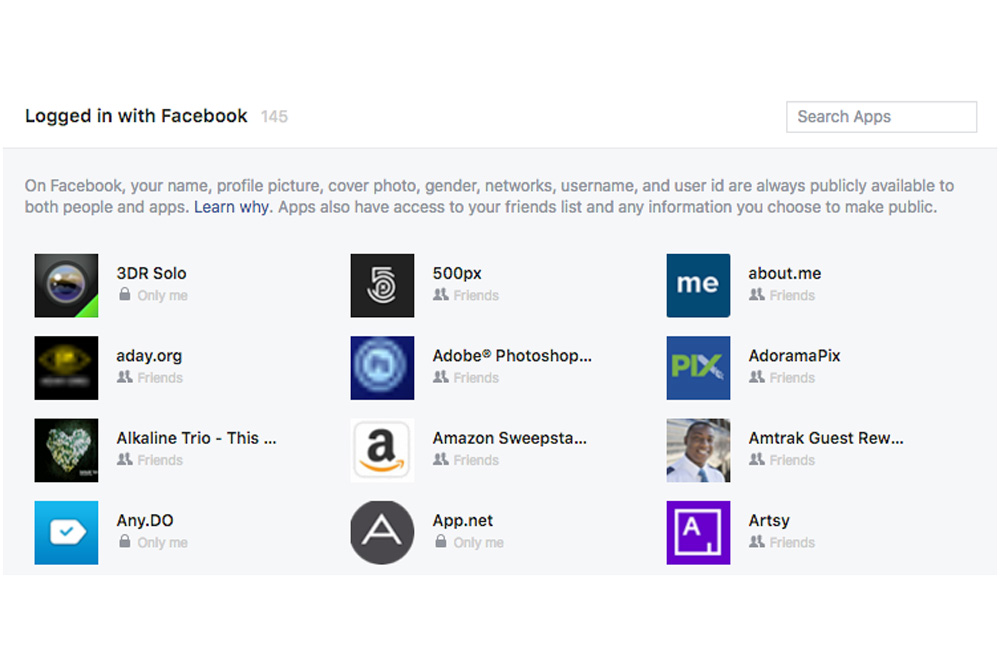Select the about.me app icon
Viewport: 1000px width, 667px height.
[698, 285]
